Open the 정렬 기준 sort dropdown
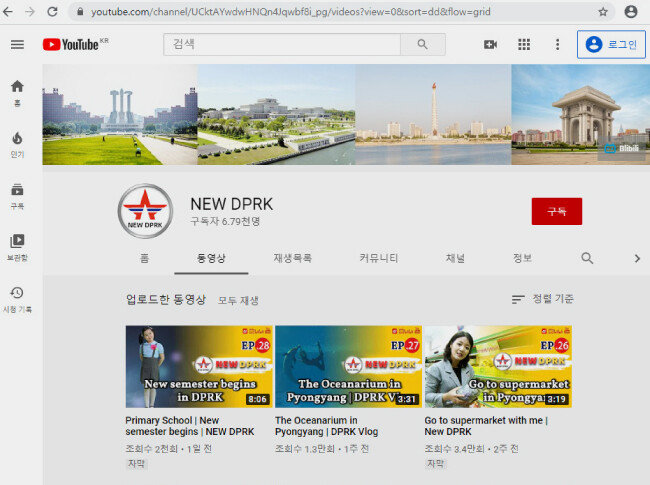The width and height of the screenshot is (650, 485). coord(543,299)
